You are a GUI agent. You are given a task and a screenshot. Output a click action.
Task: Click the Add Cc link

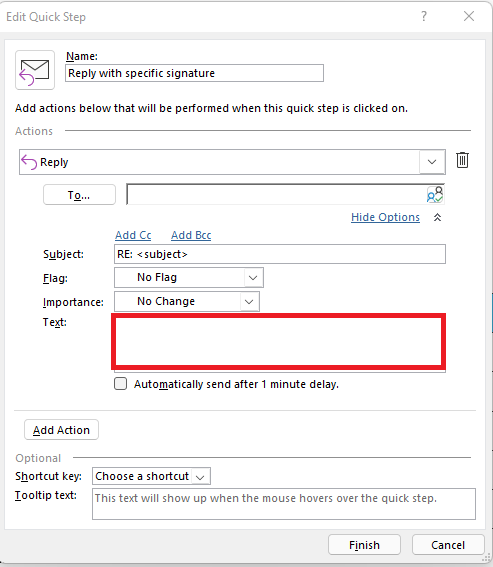133,235
